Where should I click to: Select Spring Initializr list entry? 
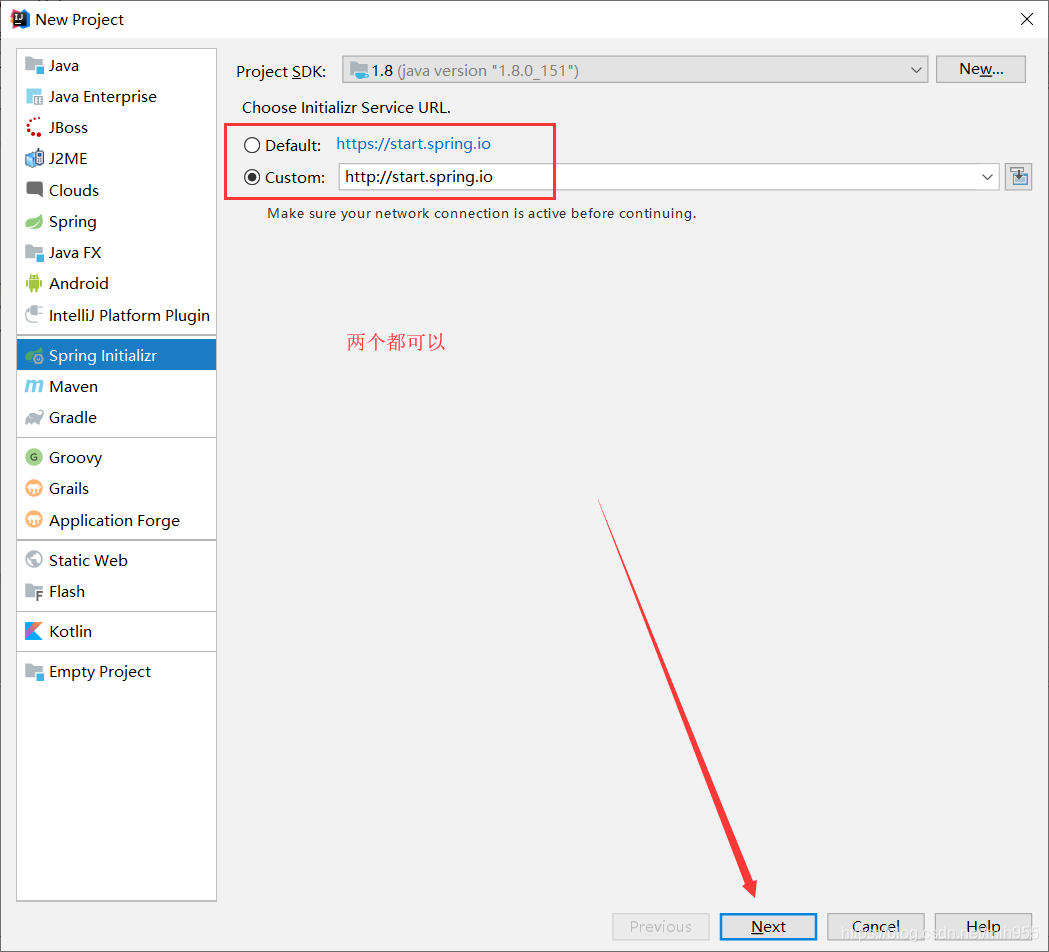point(116,355)
